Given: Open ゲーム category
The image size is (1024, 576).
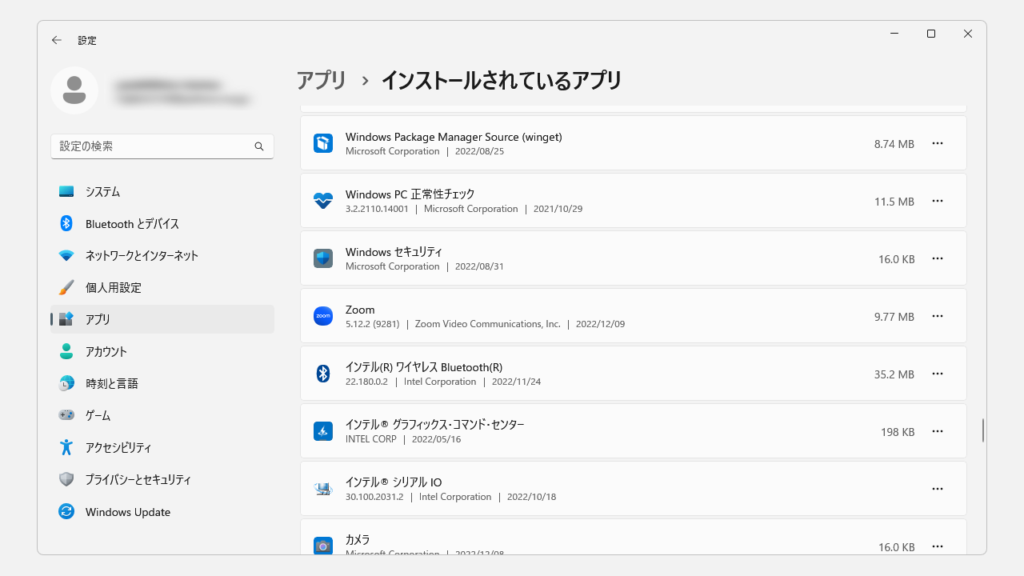Looking at the screenshot, I should tap(162, 415).
